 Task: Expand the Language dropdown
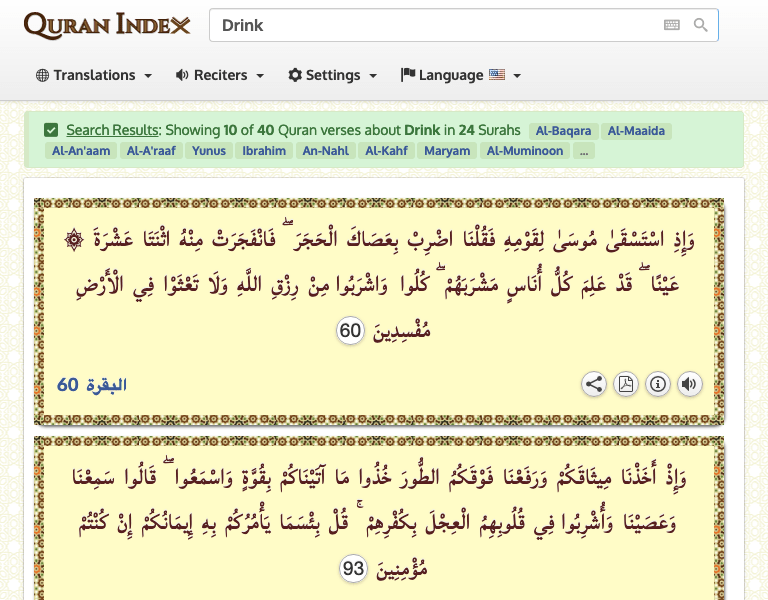(461, 75)
